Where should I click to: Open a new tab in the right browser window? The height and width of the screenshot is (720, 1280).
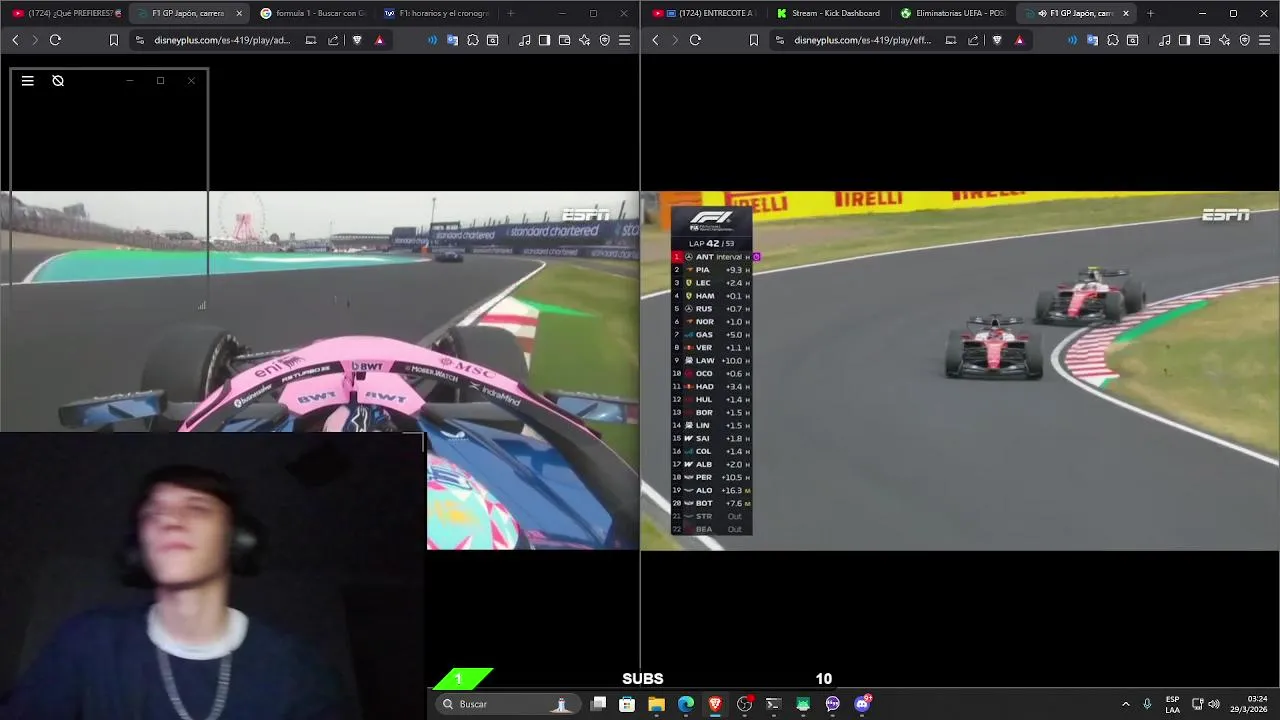click(x=1150, y=13)
